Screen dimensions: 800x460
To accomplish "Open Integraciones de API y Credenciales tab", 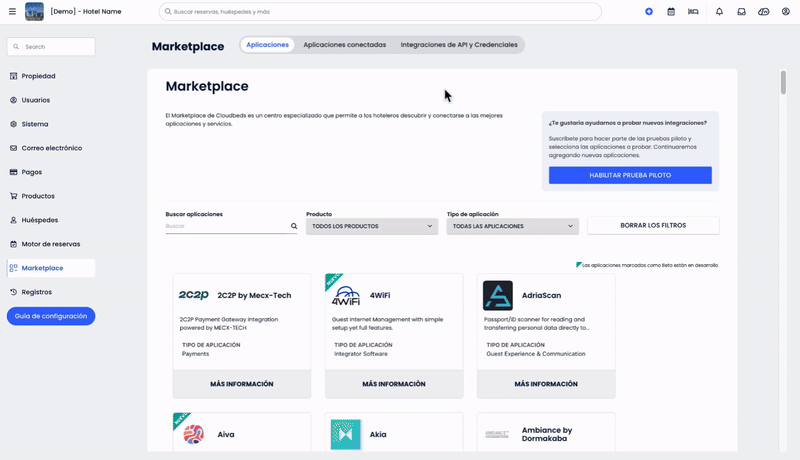I will [459, 45].
